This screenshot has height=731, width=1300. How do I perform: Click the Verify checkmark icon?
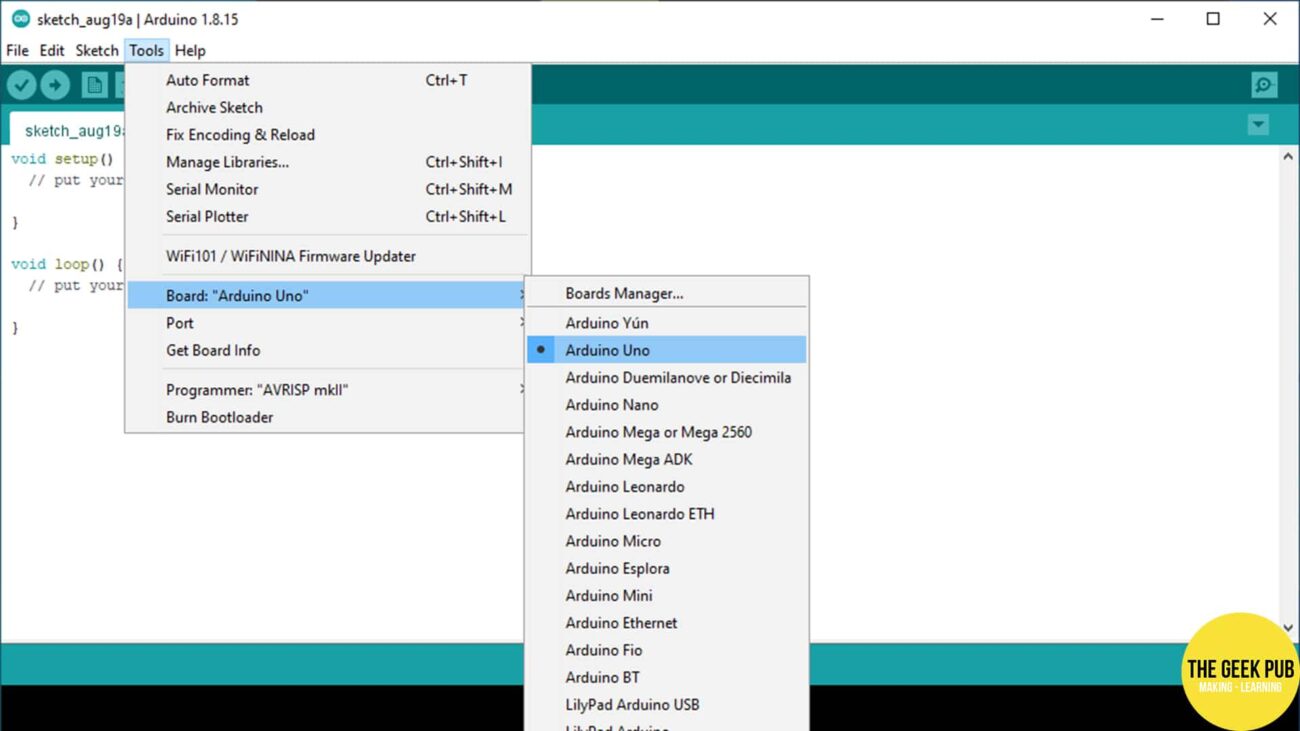click(21, 84)
